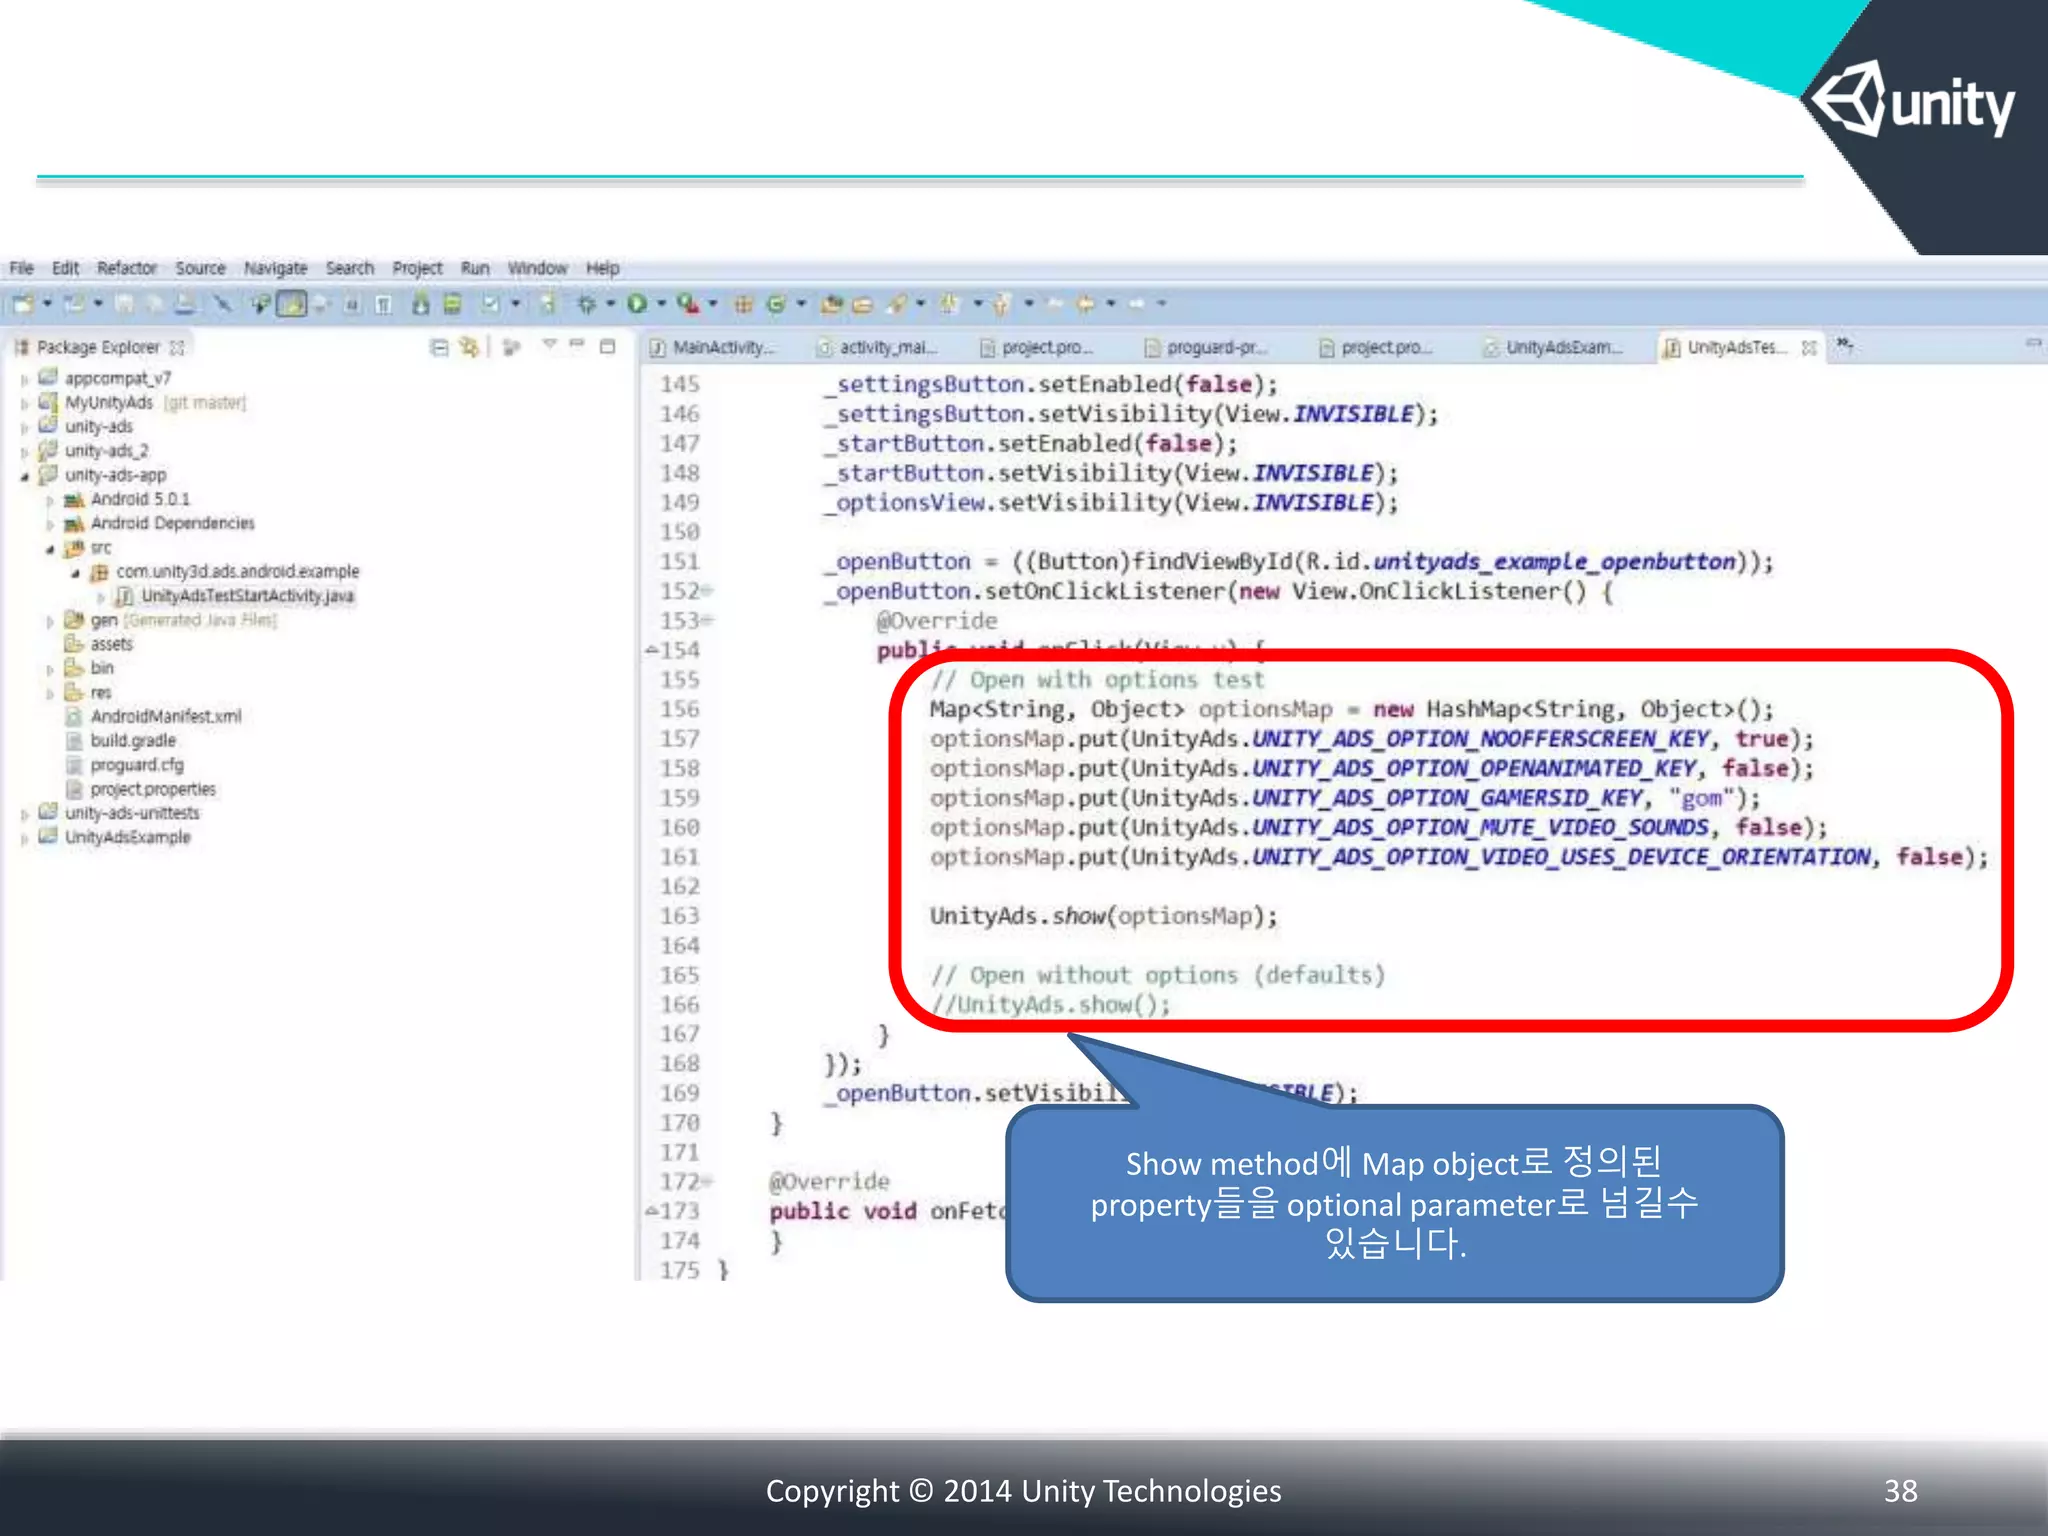2048x1536 pixels.
Task: Toggle the highlighted Mark Occurrences button
Action: 292,303
